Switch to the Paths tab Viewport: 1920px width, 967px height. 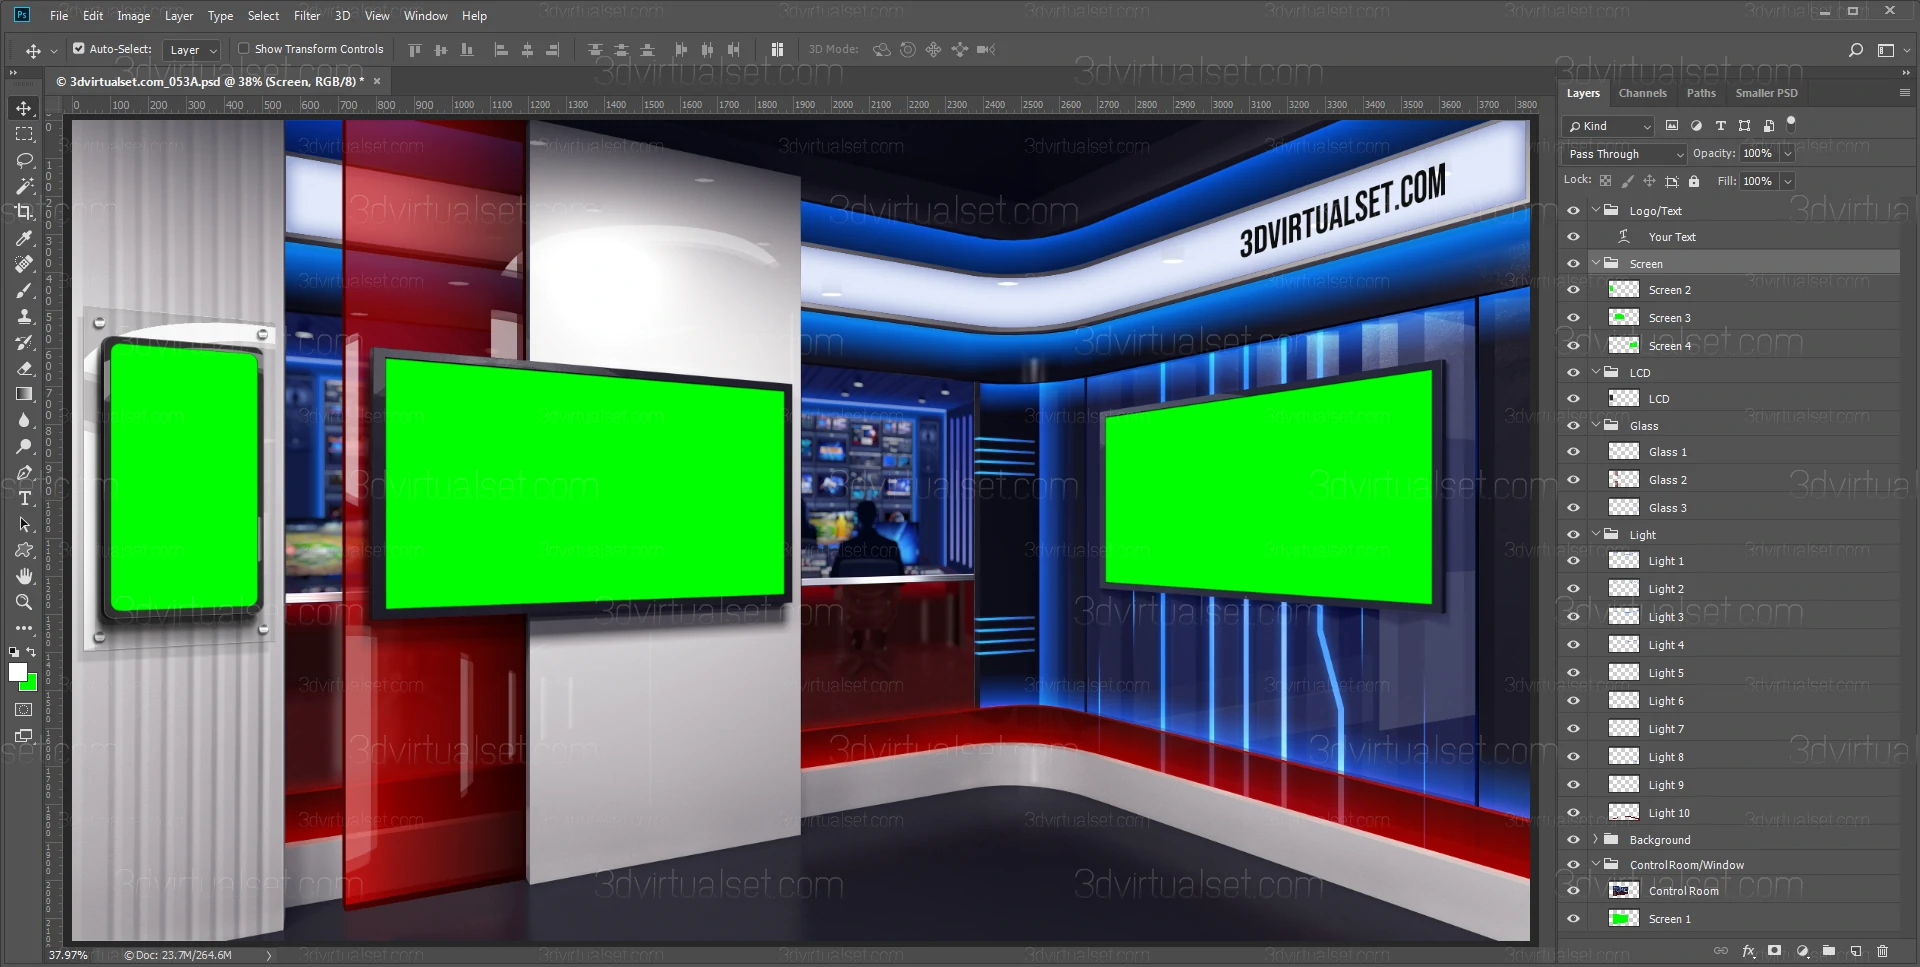click(1701, 93)
